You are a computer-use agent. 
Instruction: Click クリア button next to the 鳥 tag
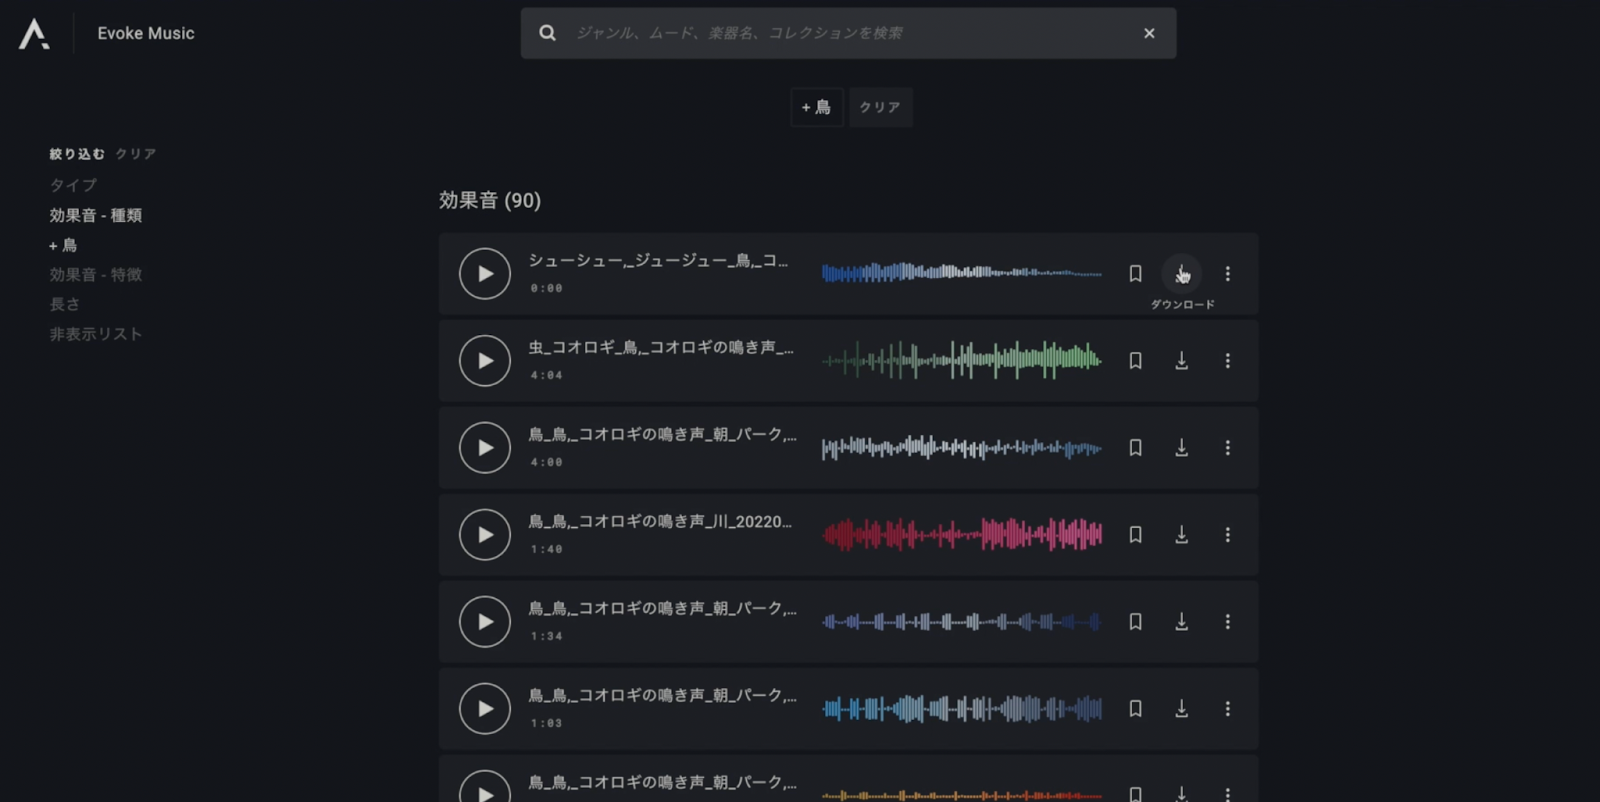tap(880, 107)
